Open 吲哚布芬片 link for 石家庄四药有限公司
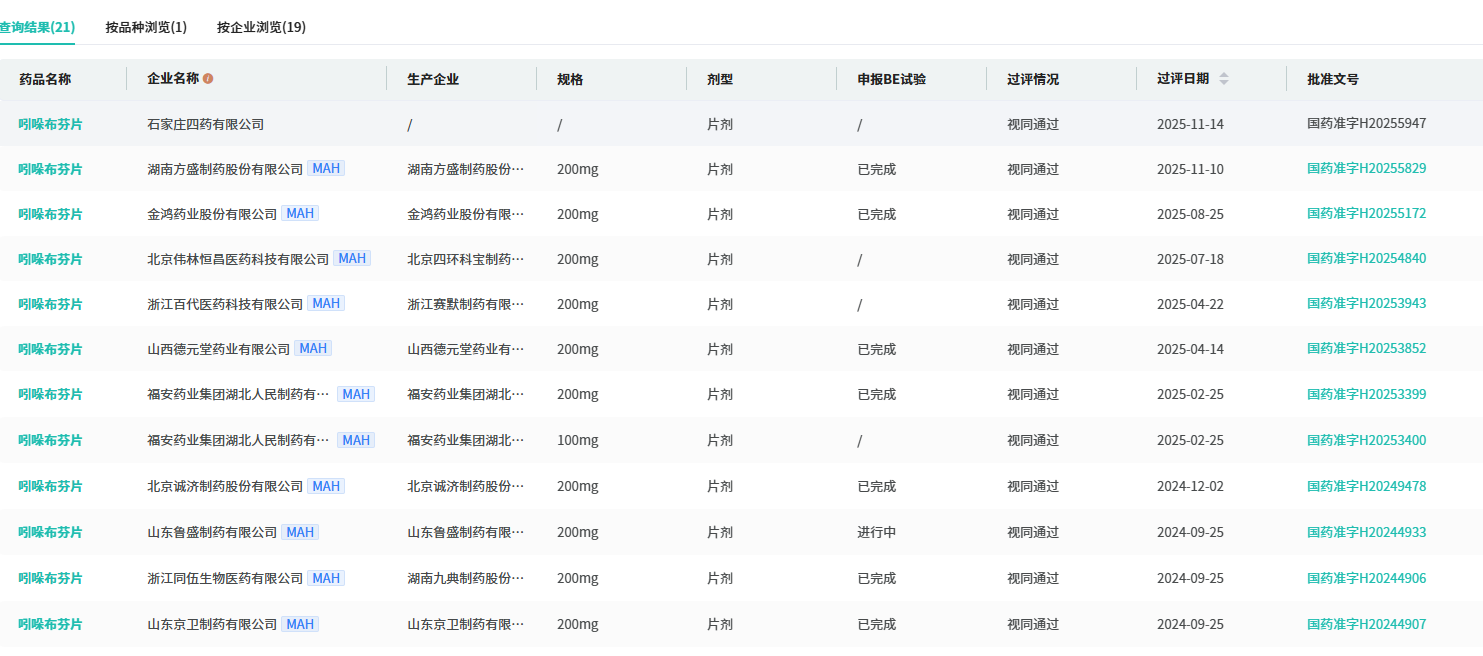 pyautogui.click(x=50, y=124)
